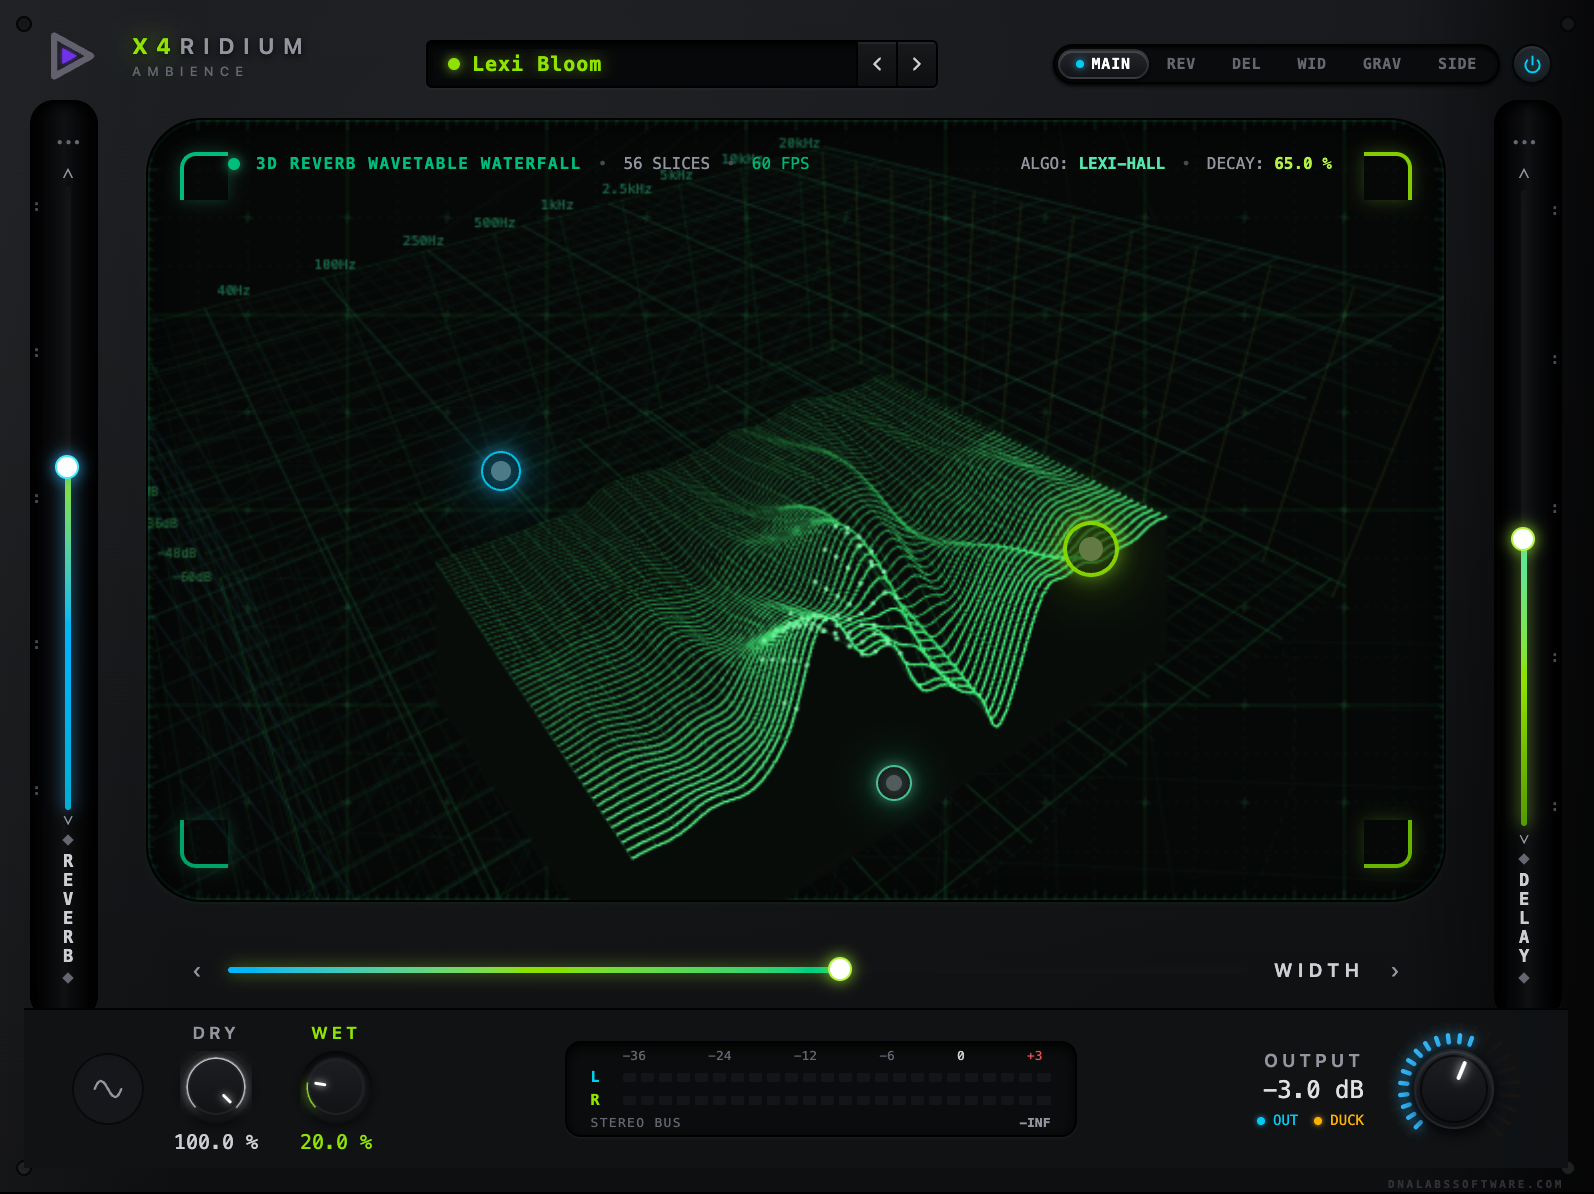Click the down caret on the Reverb strip
This screenshot has height=1194, width=1594.
coord(68,820)
